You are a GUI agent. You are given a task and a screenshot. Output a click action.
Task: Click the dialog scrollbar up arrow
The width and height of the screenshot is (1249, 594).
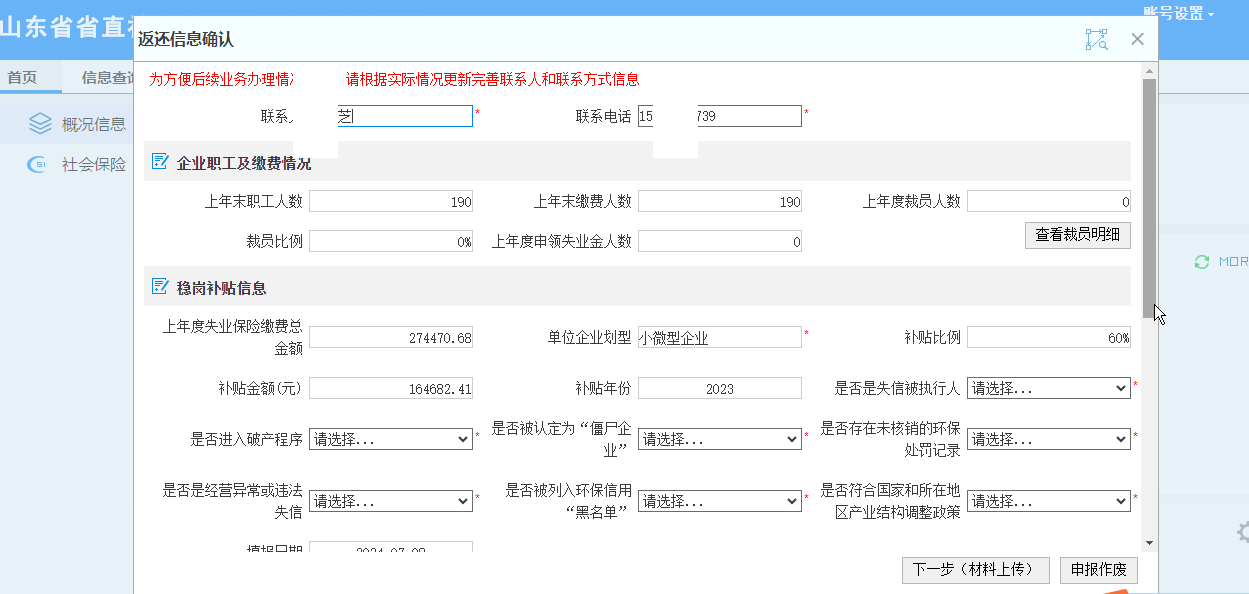[1149, 71]
